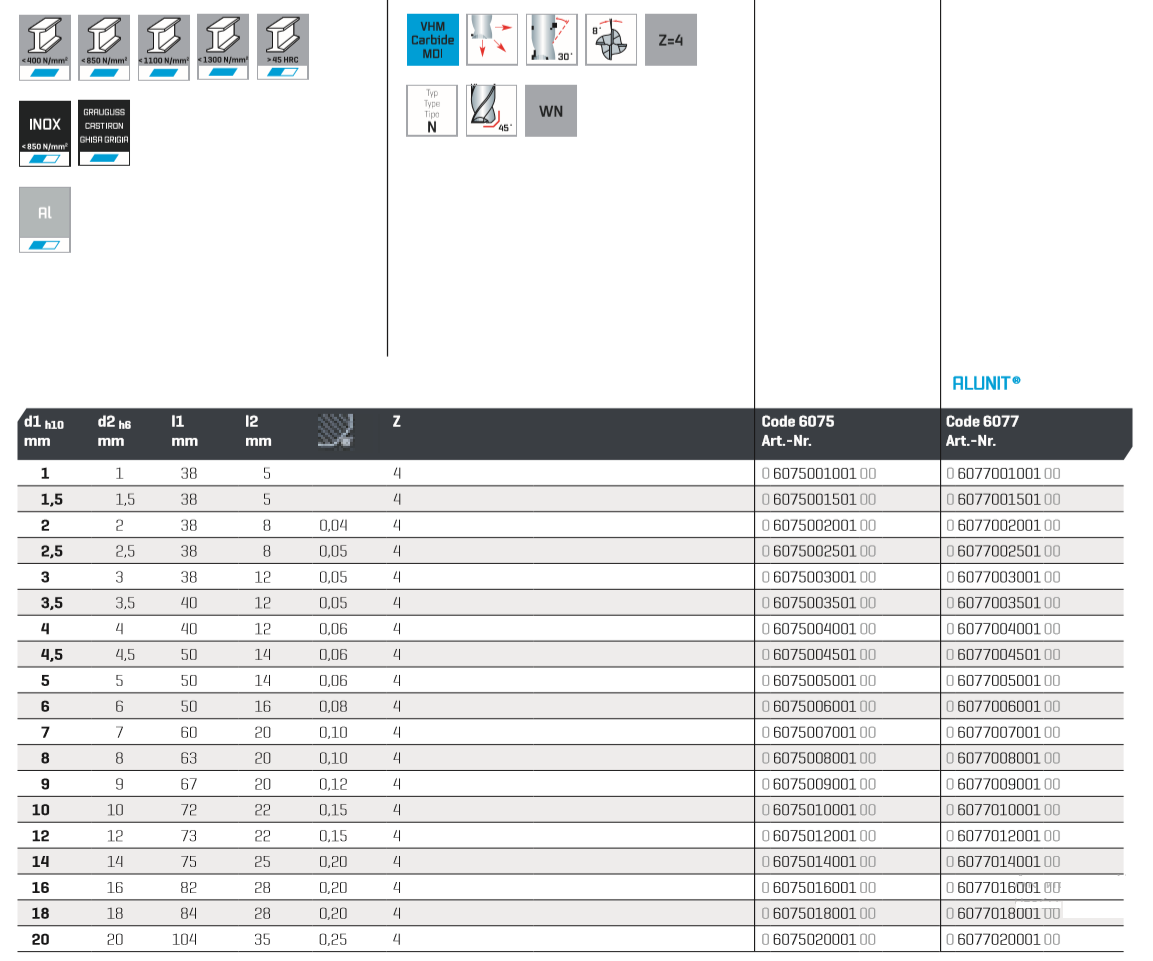Screen dimensions: 1153x961
Task: Click the 30° helix angle icon
Action: point(551,40)
